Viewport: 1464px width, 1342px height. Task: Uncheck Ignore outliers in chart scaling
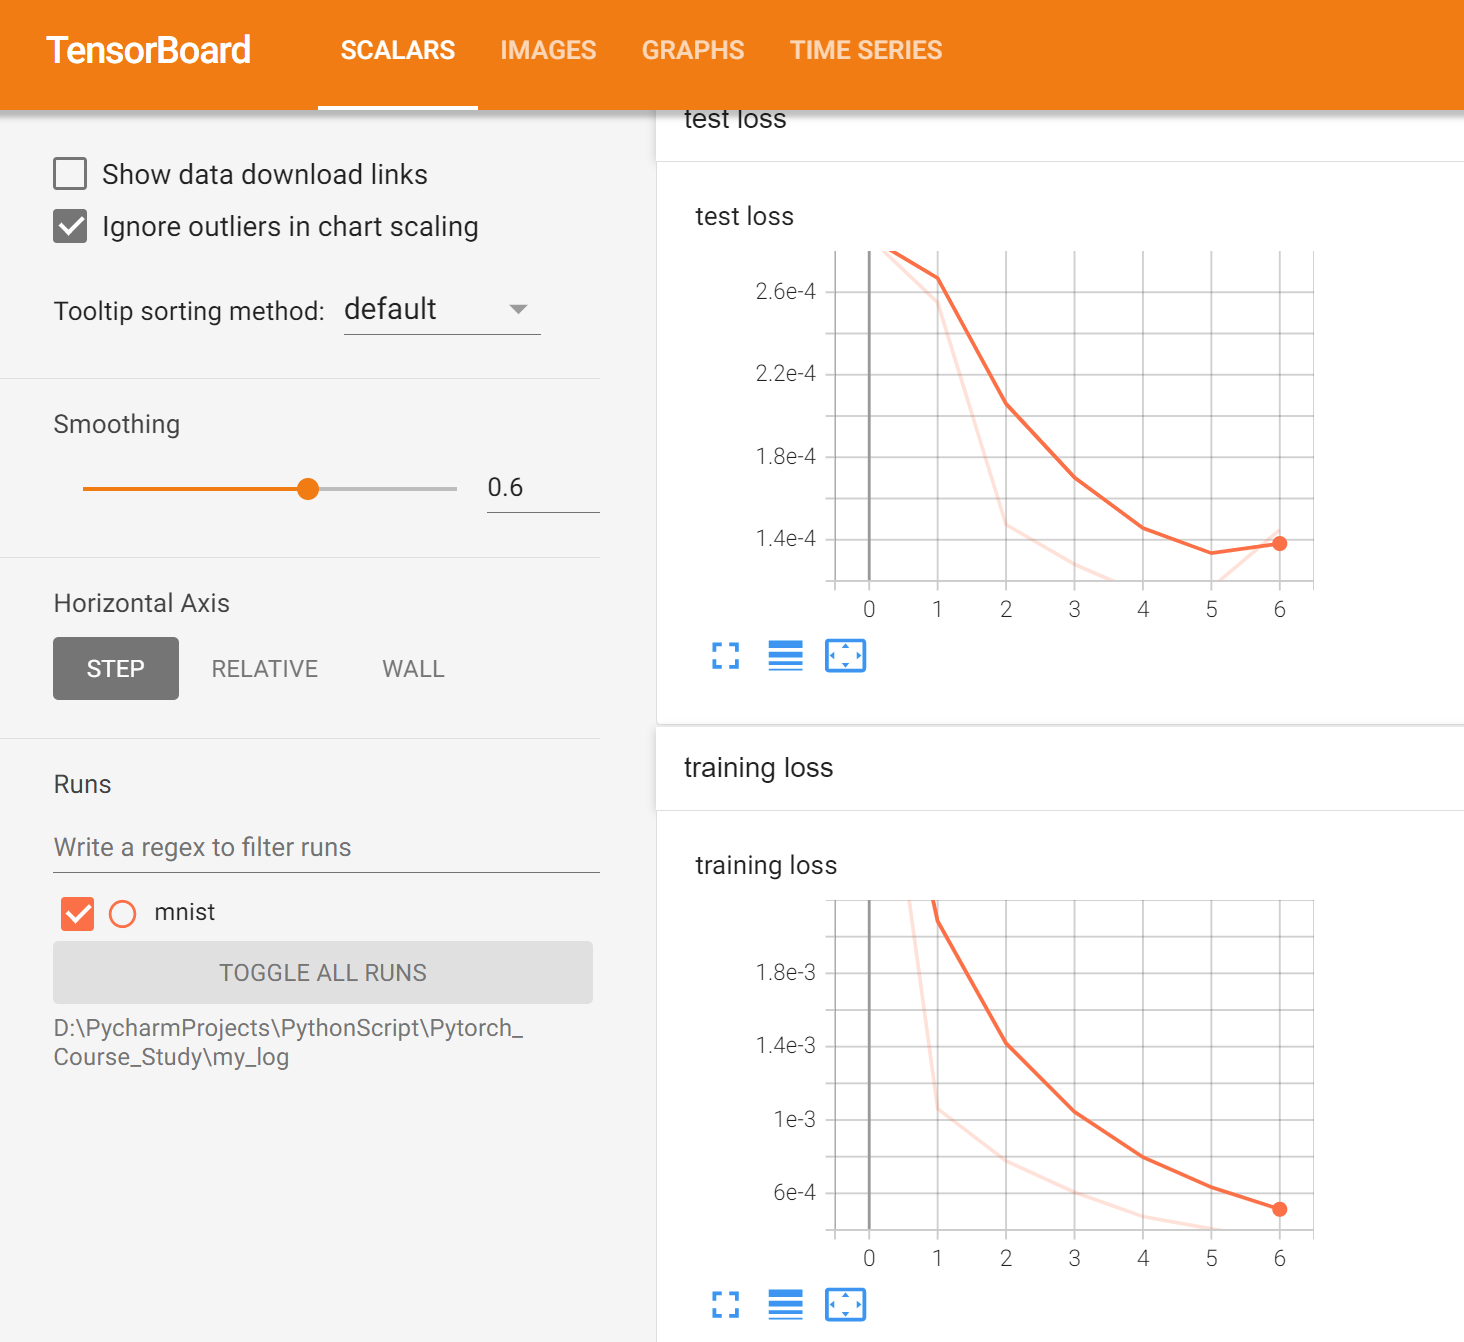(70, 226)
